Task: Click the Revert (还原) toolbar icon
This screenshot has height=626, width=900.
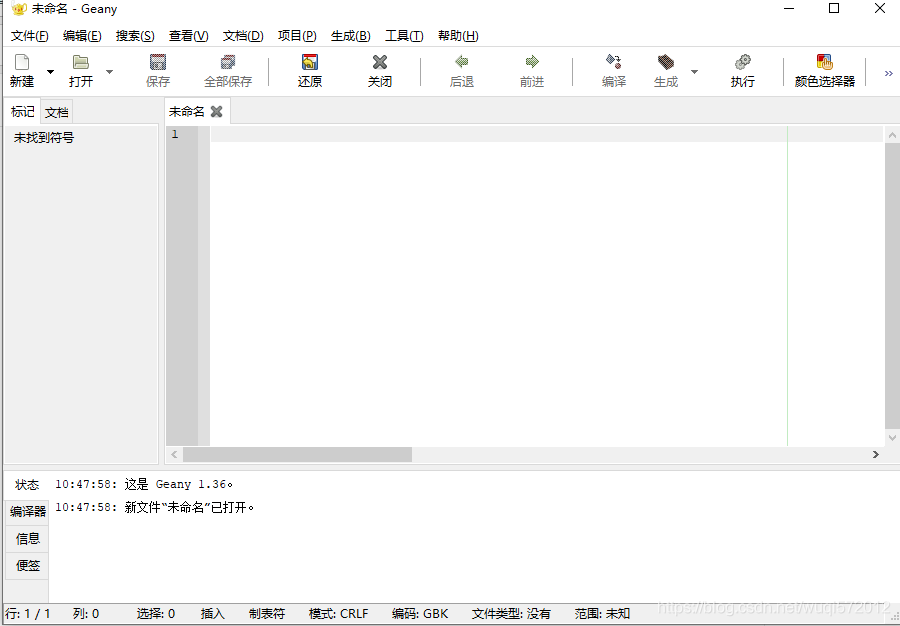Action: tap(310, 62)
